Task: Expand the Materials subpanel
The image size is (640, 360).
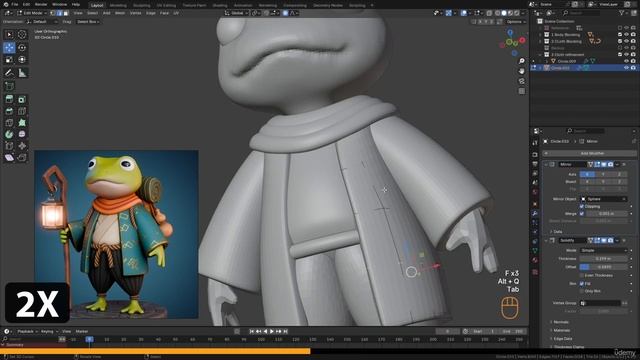Action: coord(561,330)
